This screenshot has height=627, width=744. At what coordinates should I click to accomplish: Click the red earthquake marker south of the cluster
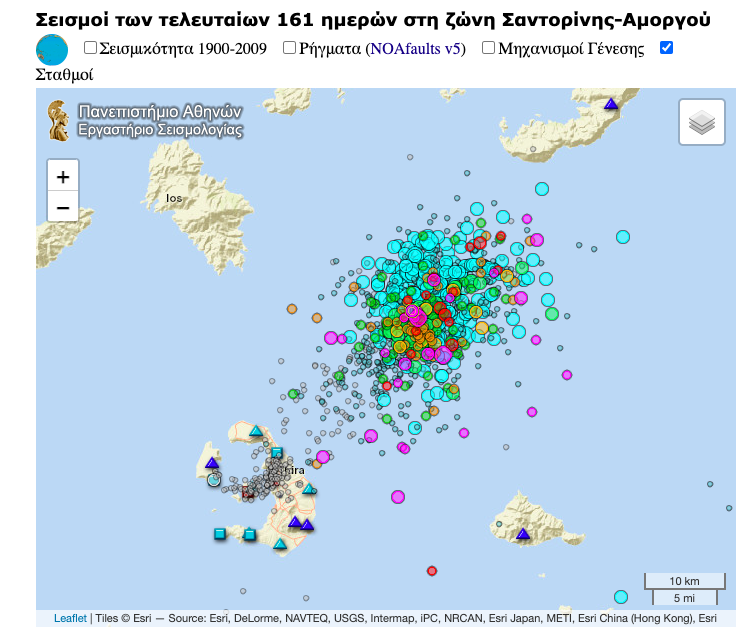point(432,571)
